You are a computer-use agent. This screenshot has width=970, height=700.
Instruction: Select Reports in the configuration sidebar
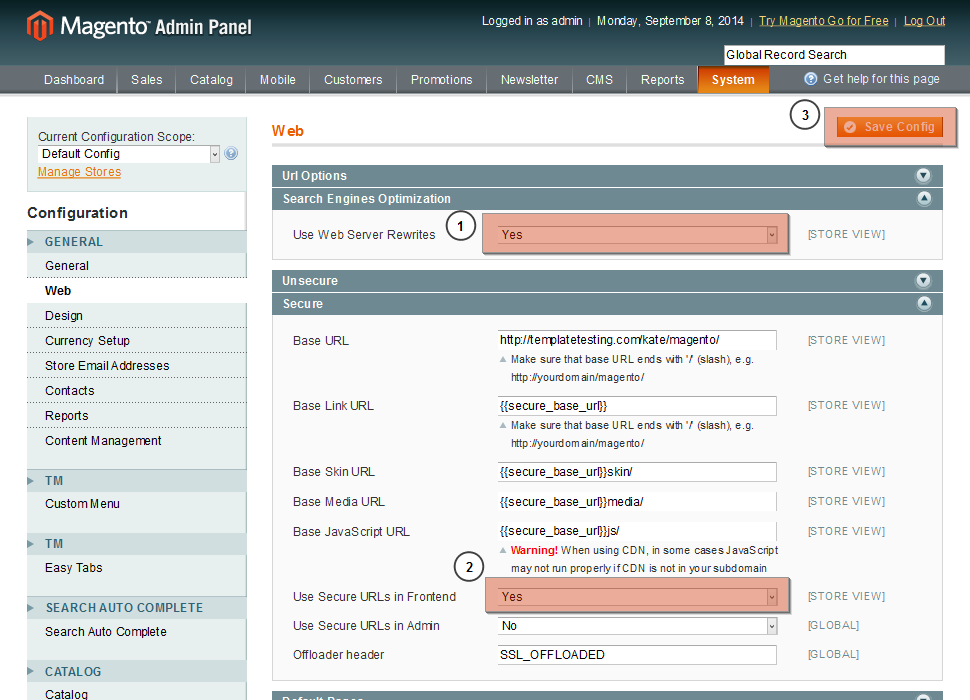click(137, 416)
